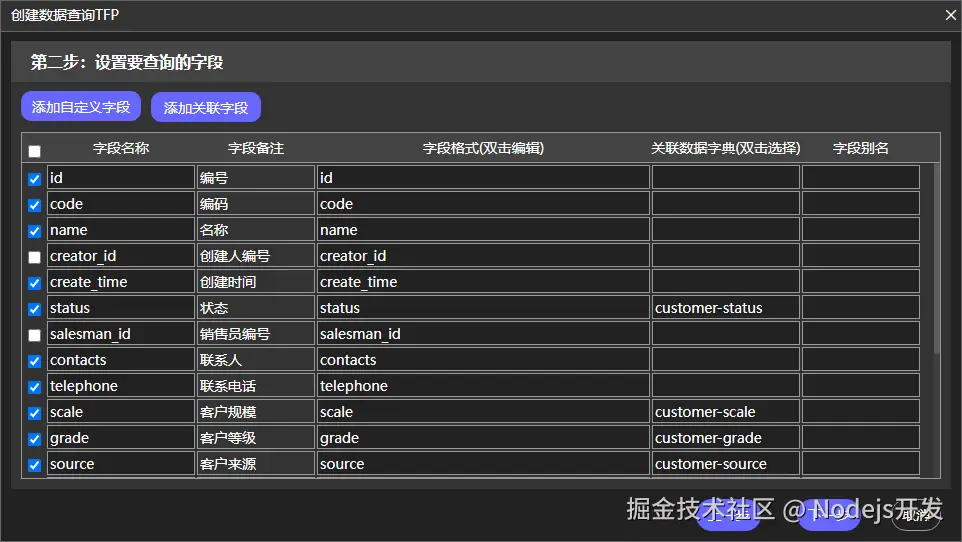Click the 关联数据字典(双击选择) column header
The height and width of the screenshot is (542, 962).
tap(726, 148)
